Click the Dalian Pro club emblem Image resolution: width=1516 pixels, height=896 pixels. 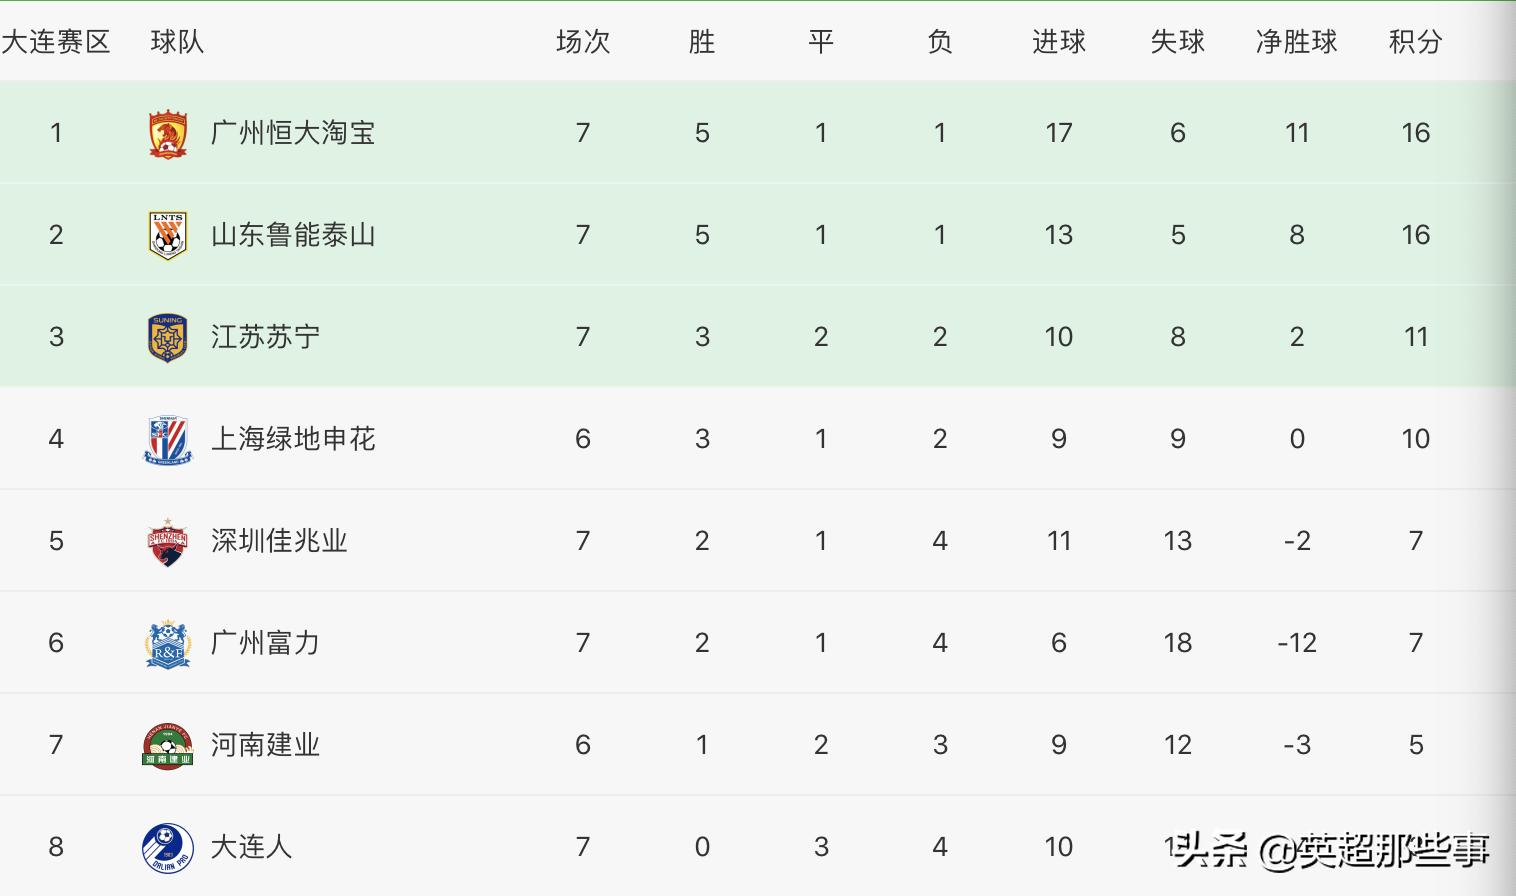click(168, 848)
